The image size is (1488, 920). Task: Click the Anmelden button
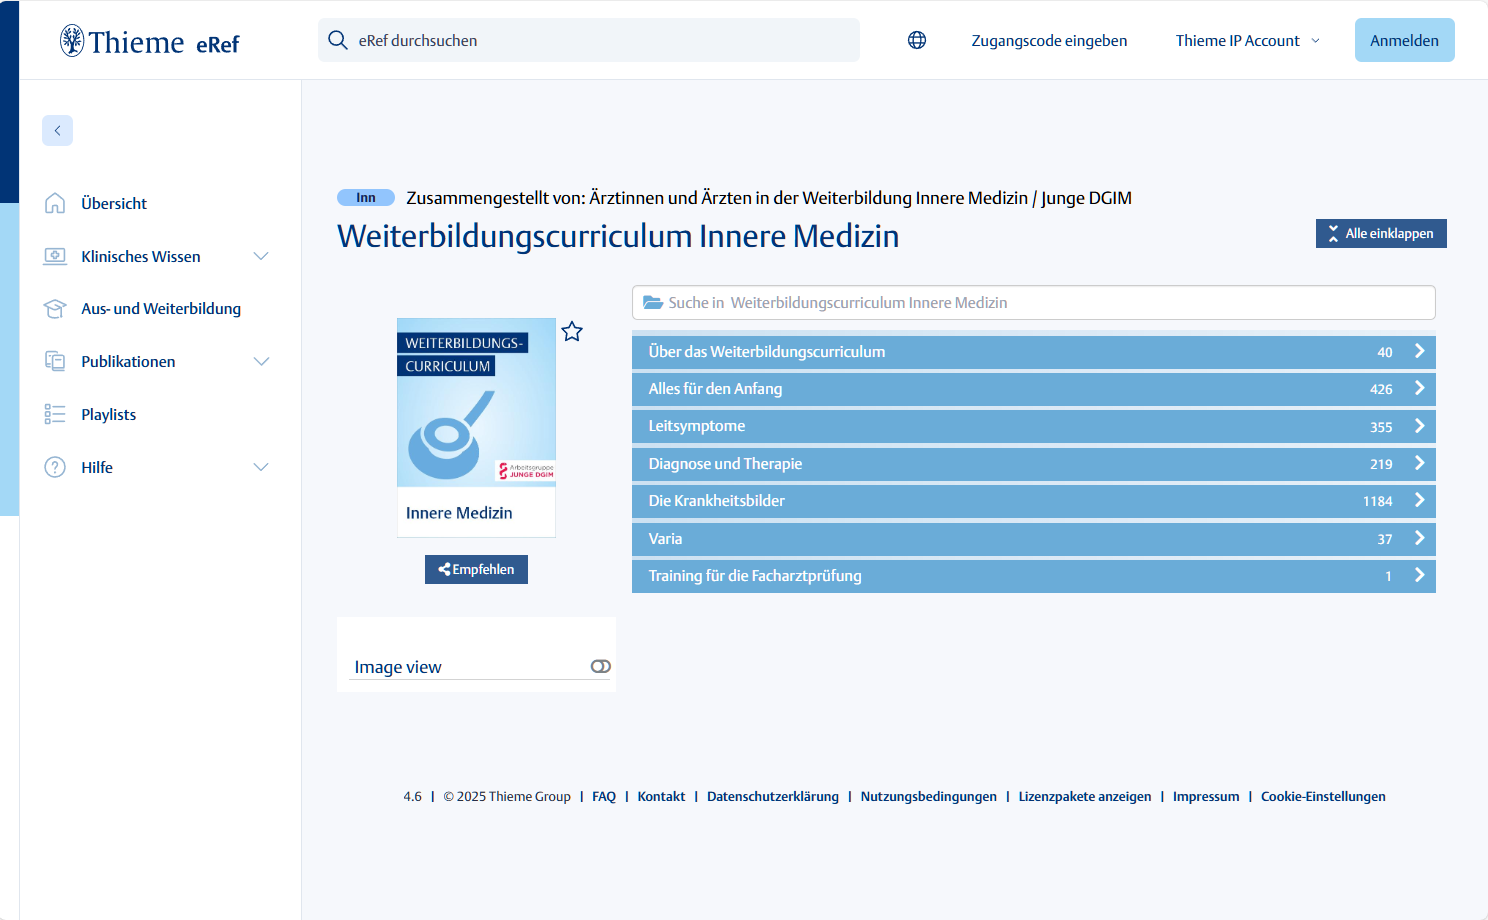(1404, 40)
